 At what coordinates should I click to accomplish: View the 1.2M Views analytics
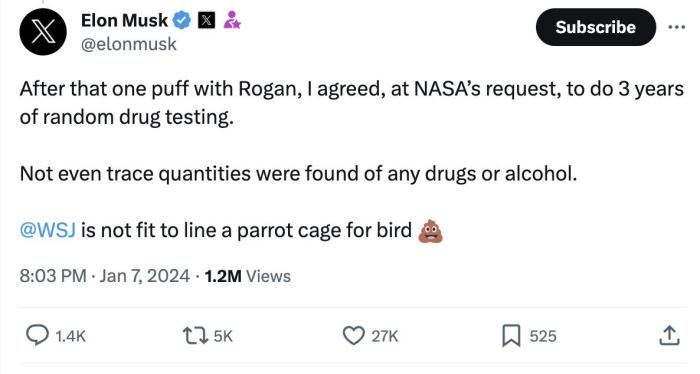(x=248, y=276)
